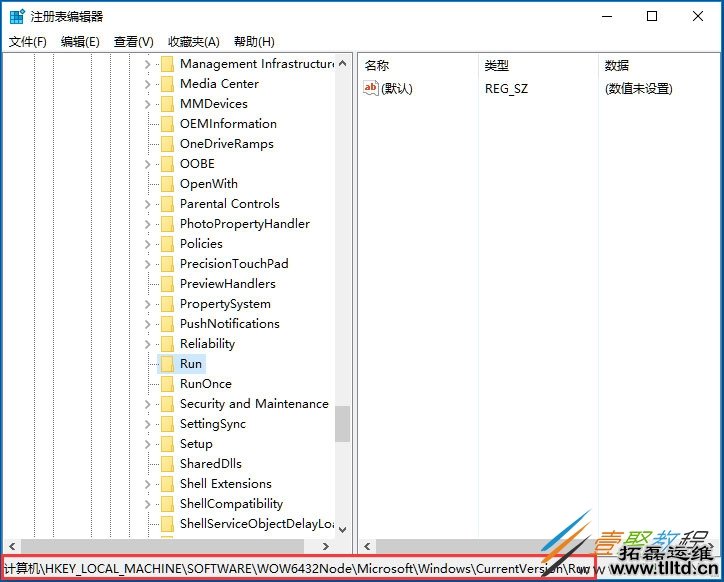
Task: Click the (数值未设置) data cell
Action: point(639,88)
